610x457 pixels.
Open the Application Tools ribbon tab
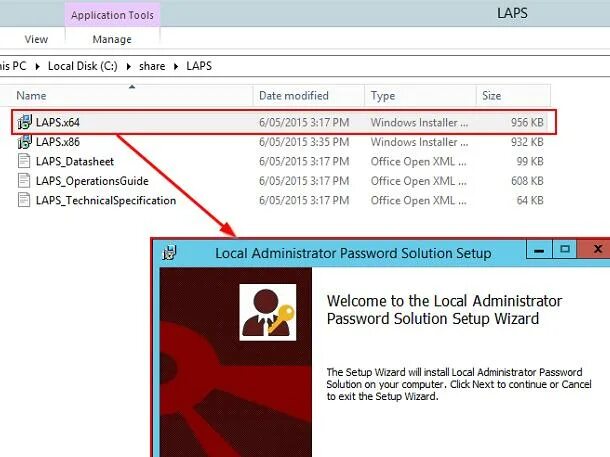112,15
